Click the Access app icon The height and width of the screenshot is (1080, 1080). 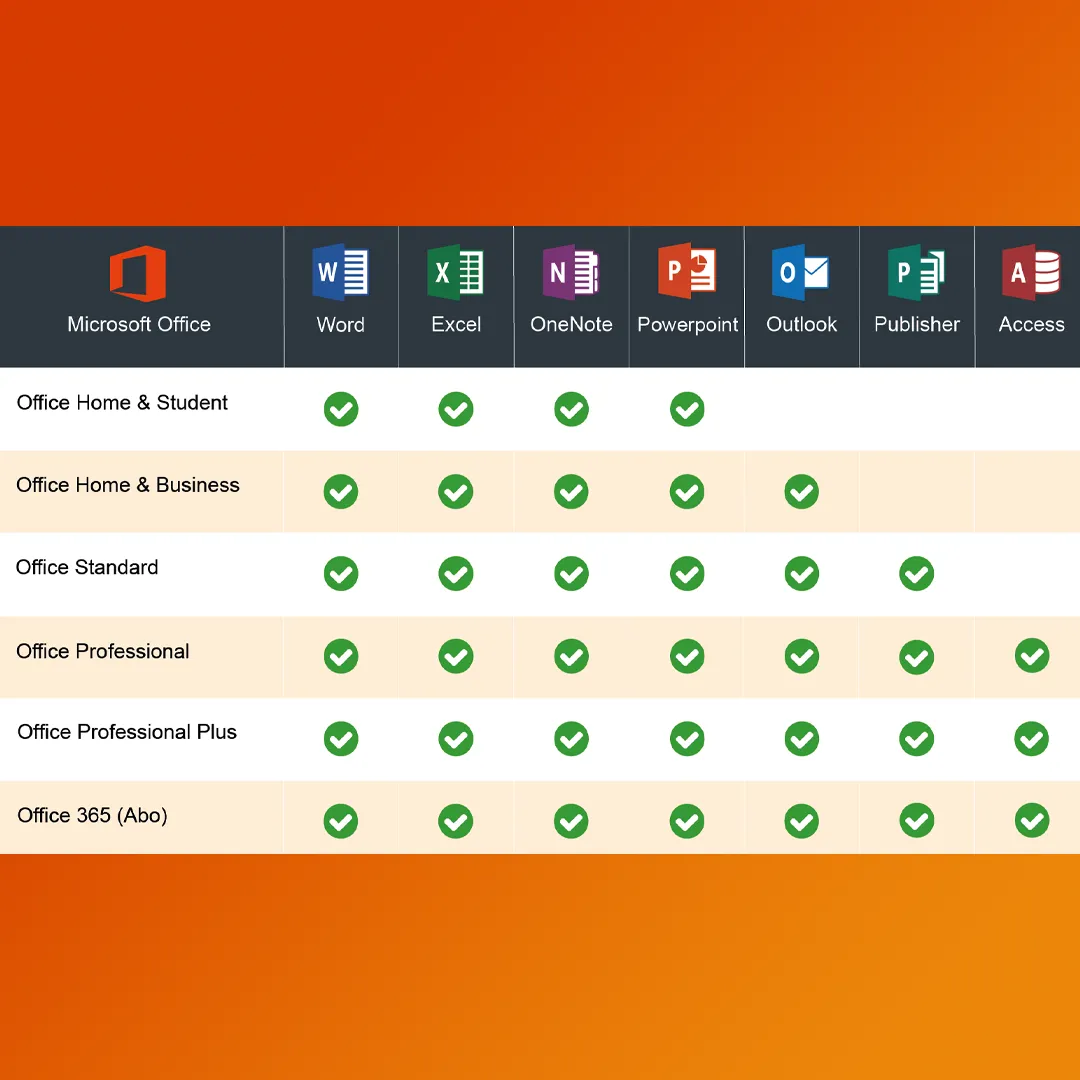pos(1031,272)
